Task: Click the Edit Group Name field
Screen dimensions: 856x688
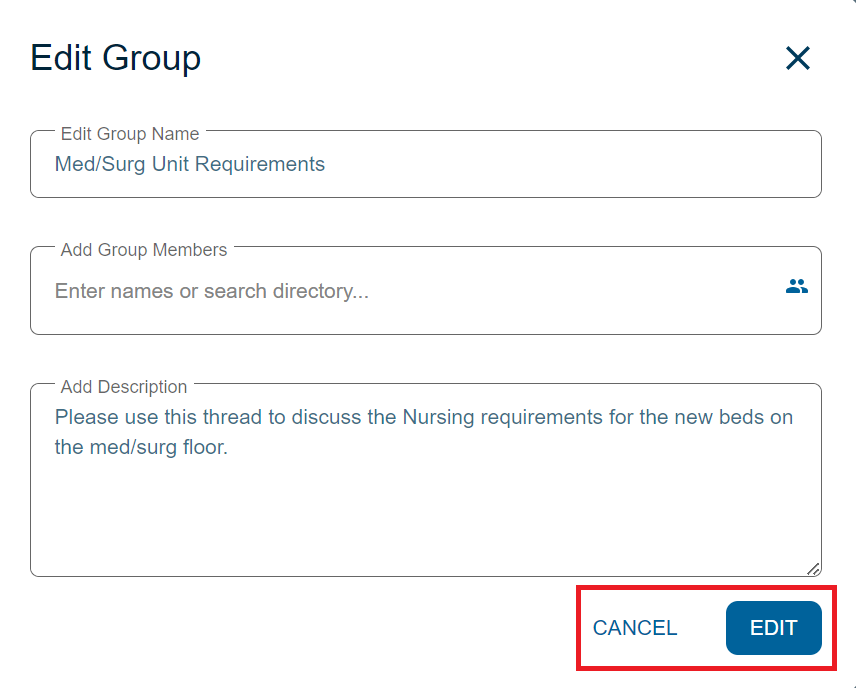Action: point(426,164)
